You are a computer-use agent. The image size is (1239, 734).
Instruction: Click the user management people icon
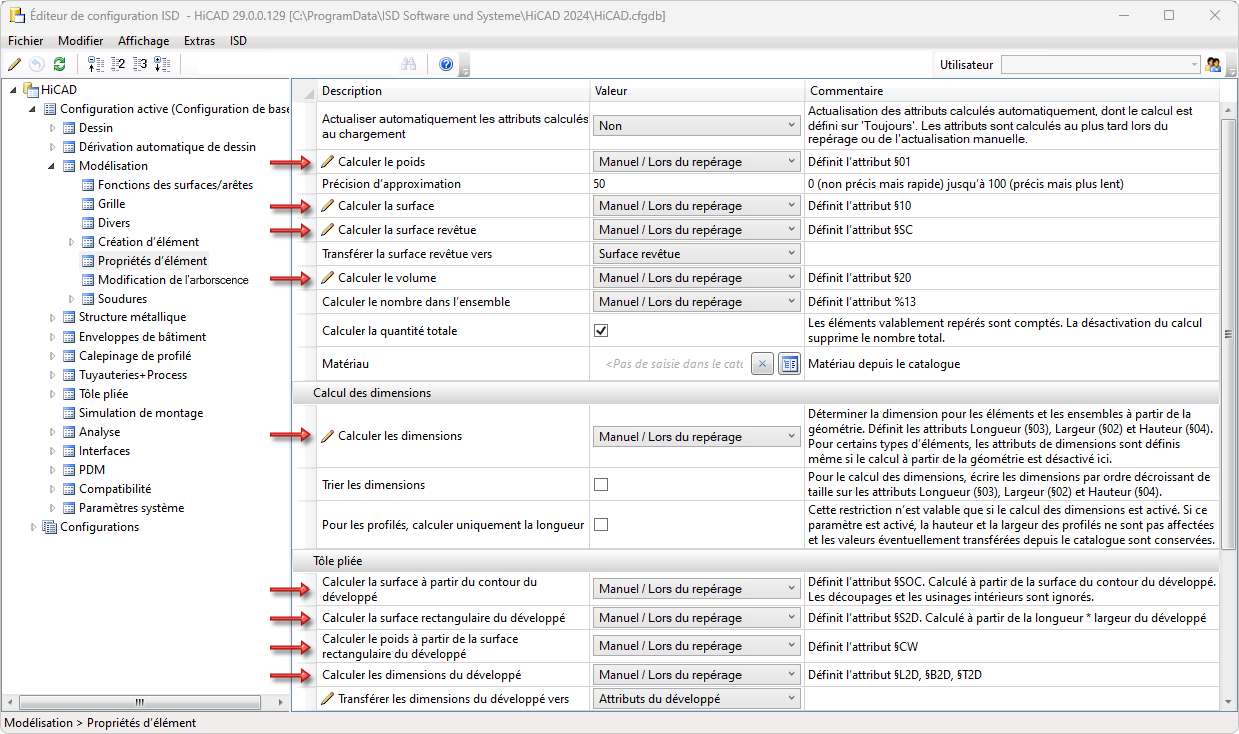tap(1214, 64)
